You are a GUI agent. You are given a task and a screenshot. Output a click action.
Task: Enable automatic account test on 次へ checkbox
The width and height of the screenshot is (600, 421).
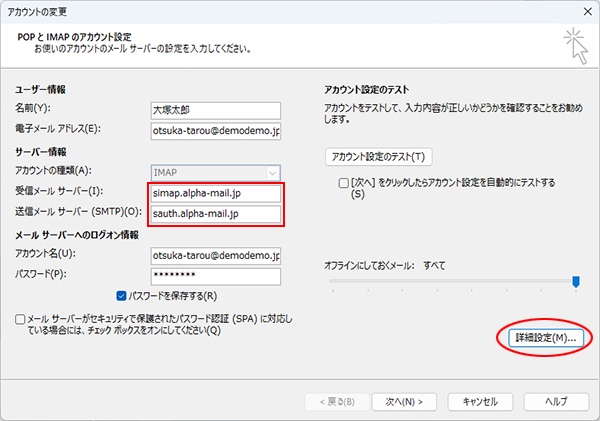coord(345,184)
